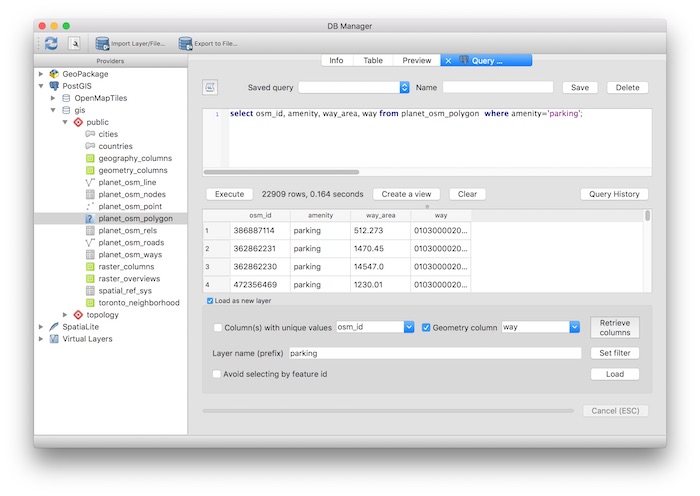Click Retrieve columns button
This screenshot has width=700, height=496.
pyautogui.click(x=615, y=328)
